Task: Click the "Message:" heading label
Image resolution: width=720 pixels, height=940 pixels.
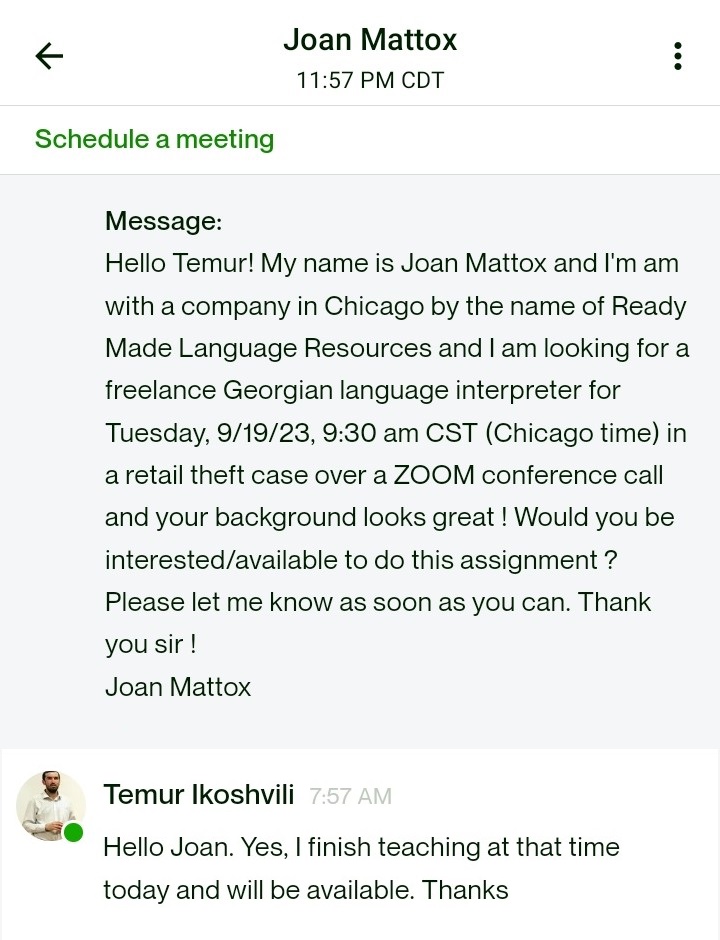Action: click(x=163, y=220)
